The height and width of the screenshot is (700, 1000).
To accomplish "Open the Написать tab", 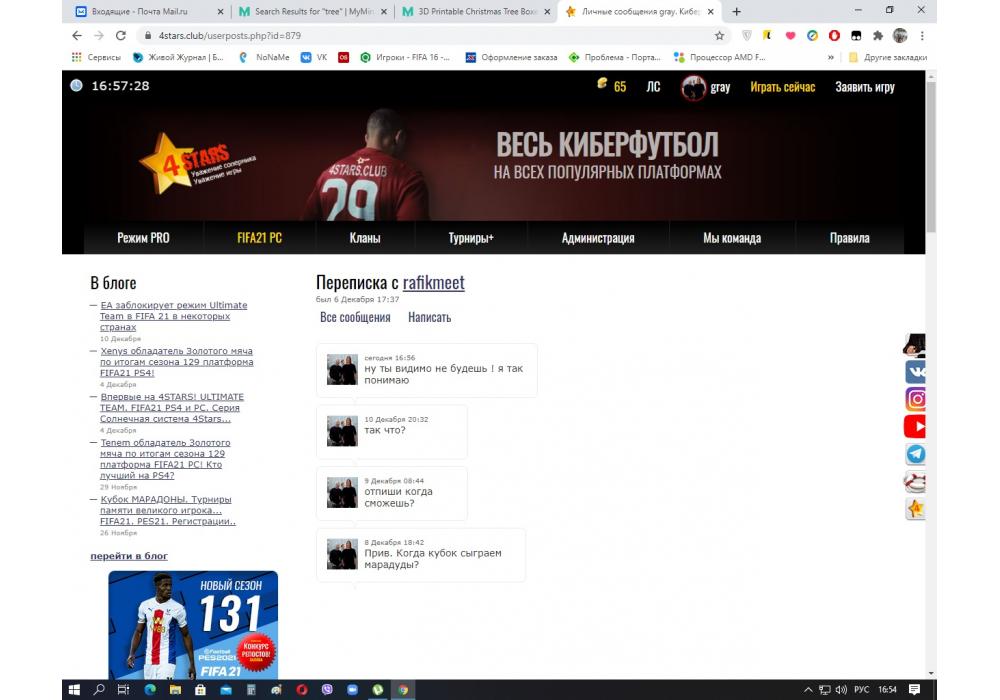I will pyautogui.click(x=429, y=317).
